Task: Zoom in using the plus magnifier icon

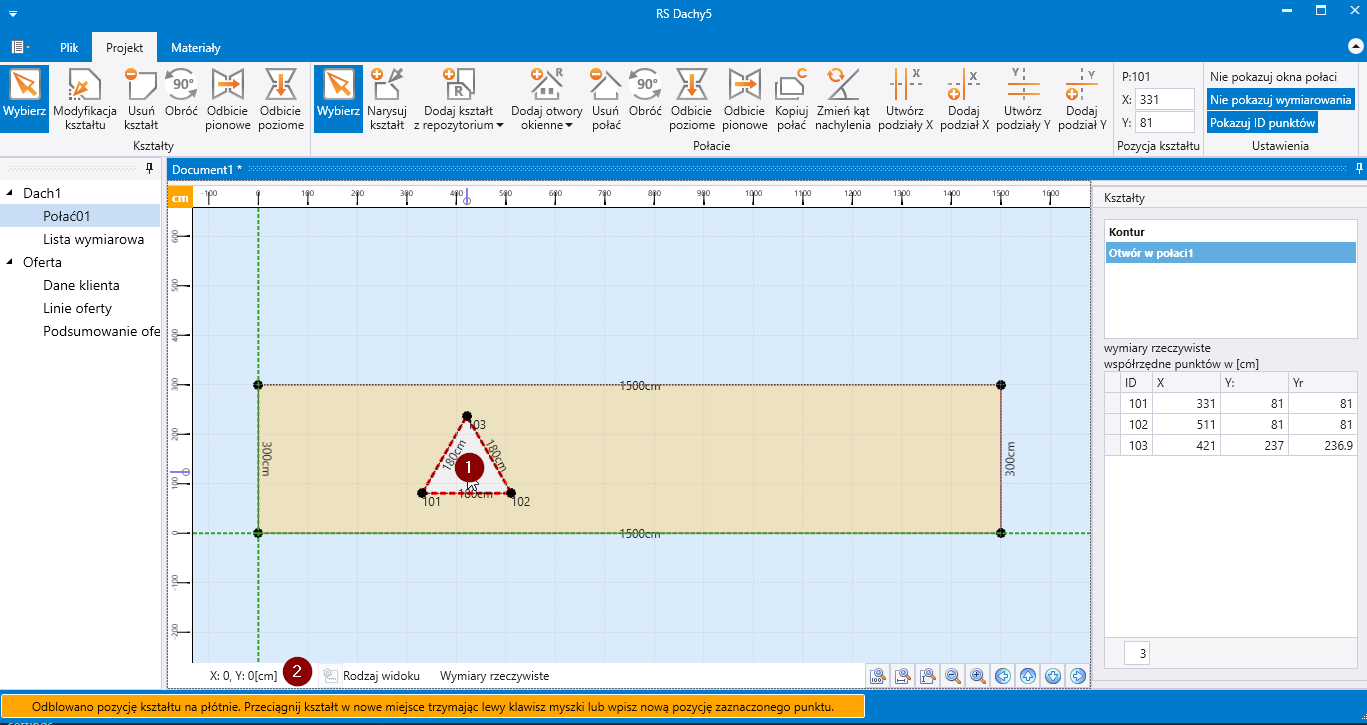Action: [x=977, y=676]
